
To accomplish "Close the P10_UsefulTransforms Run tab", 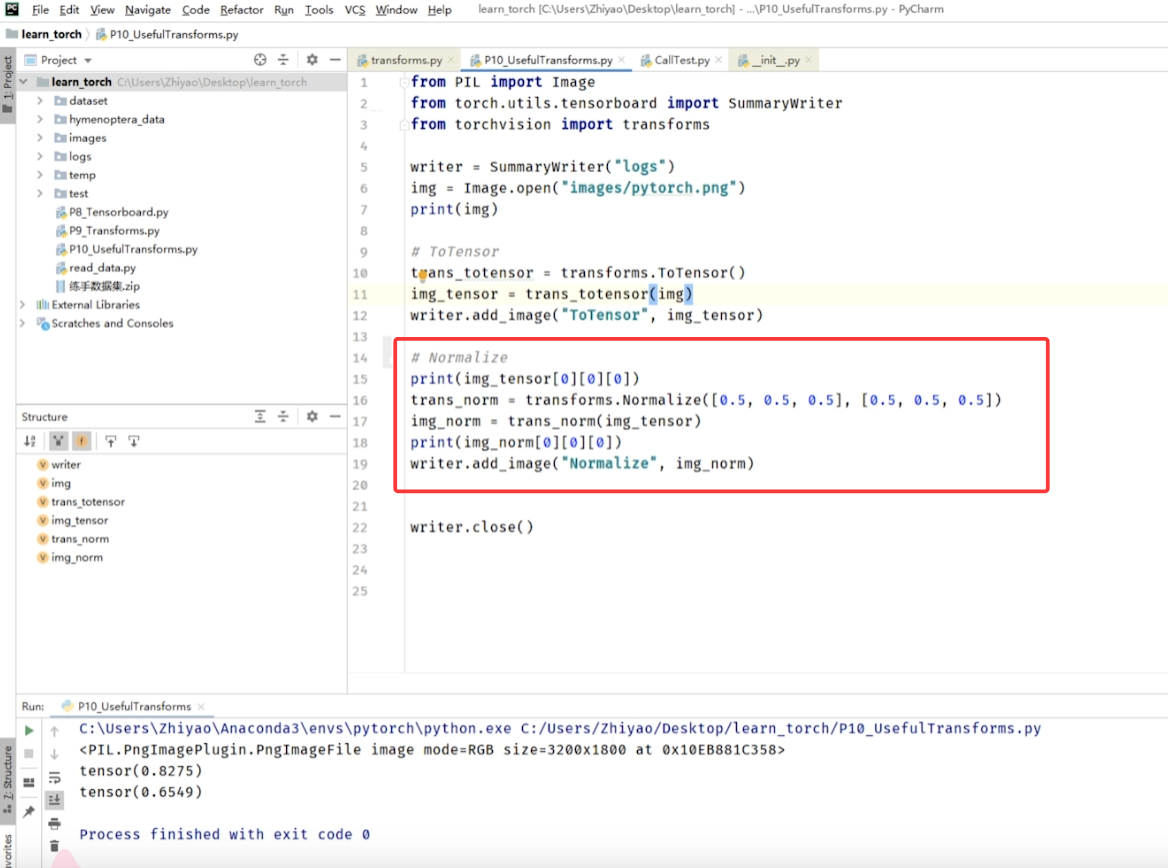I will click(x=201, y=706).
